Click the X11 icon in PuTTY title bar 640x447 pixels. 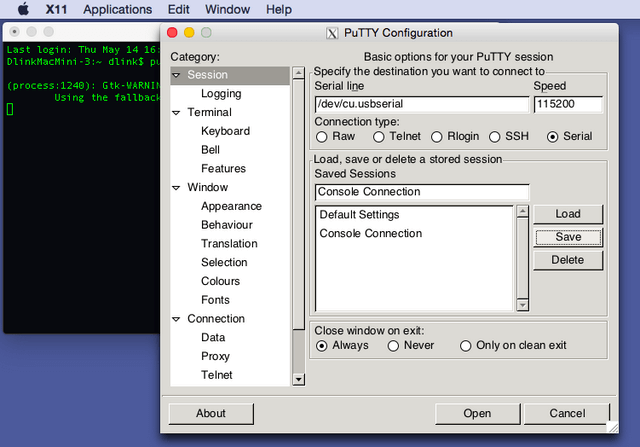click(332, 33)
